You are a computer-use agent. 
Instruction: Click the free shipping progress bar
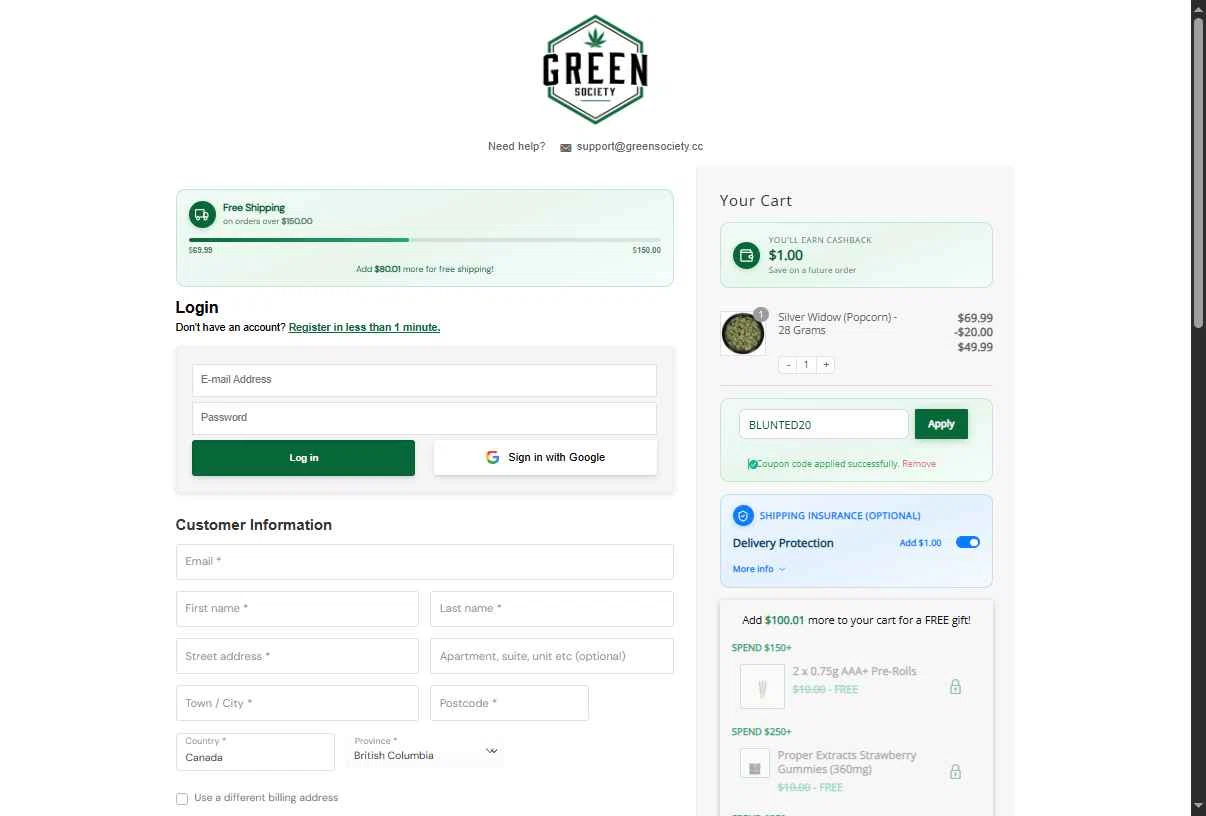click(424, 240)
